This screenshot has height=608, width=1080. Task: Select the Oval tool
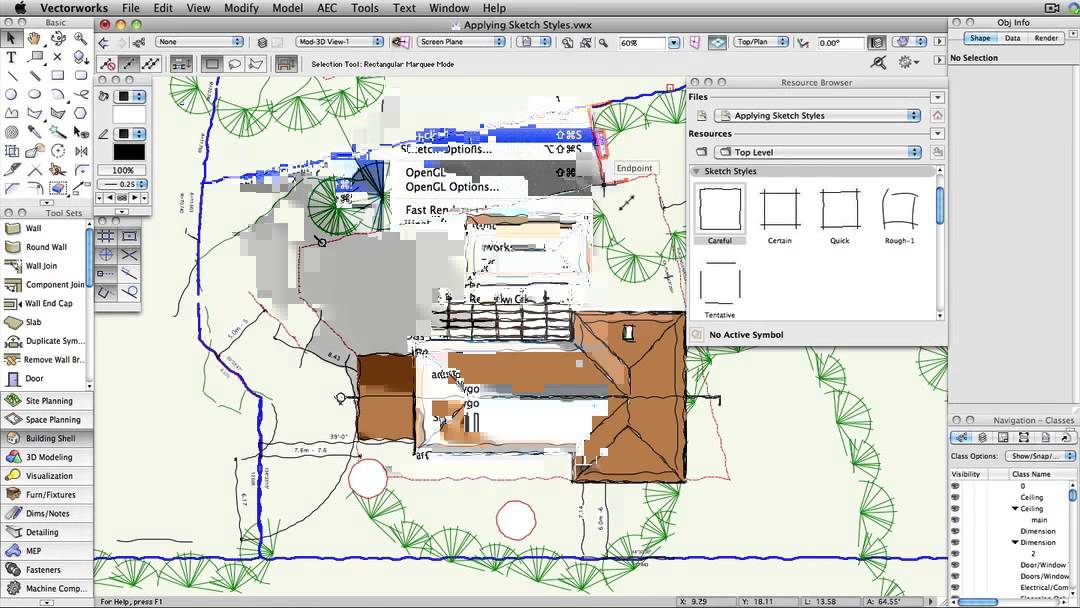tap(34, 94)
